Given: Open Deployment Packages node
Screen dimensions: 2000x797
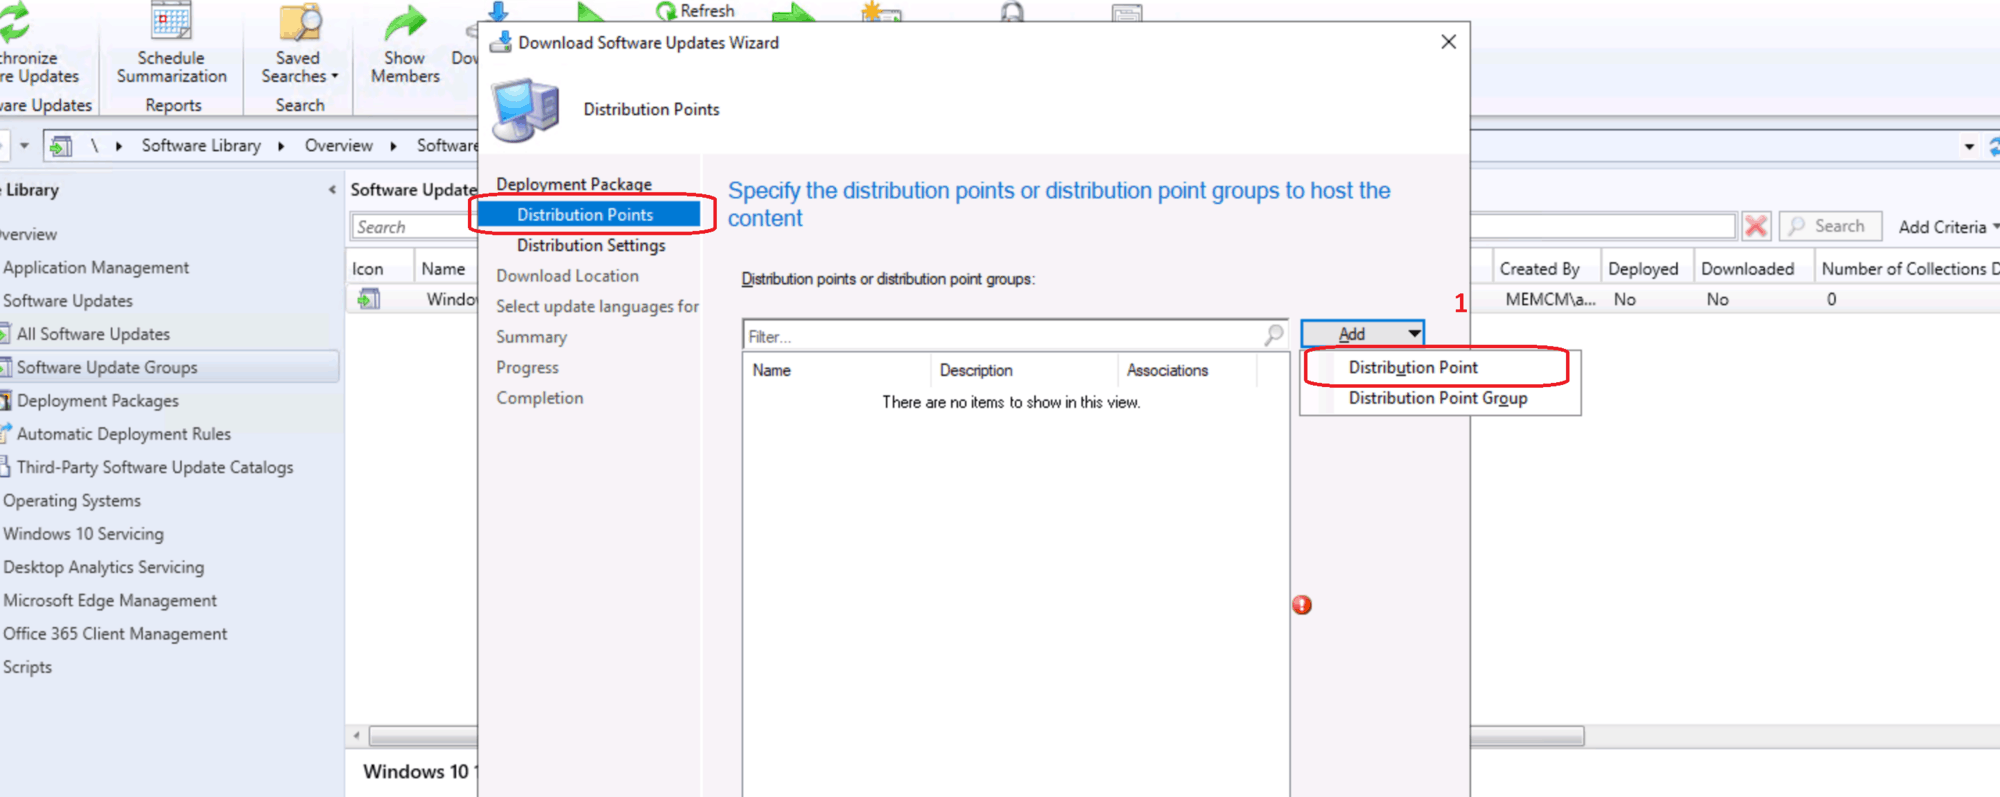Looking at the screenshot, I should click(x=97, y=400).
